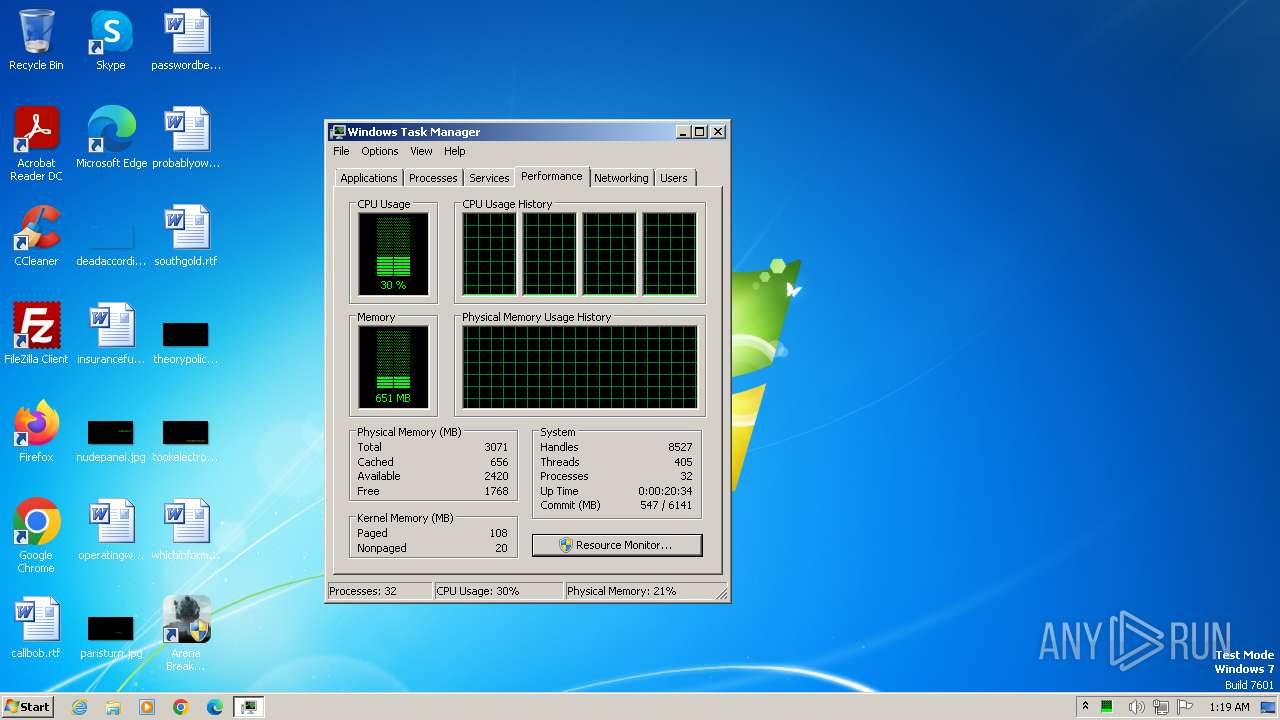1280x720 pixels.
Task: Click the Start button
Action: pyautogui.click(x=27, y=707)
